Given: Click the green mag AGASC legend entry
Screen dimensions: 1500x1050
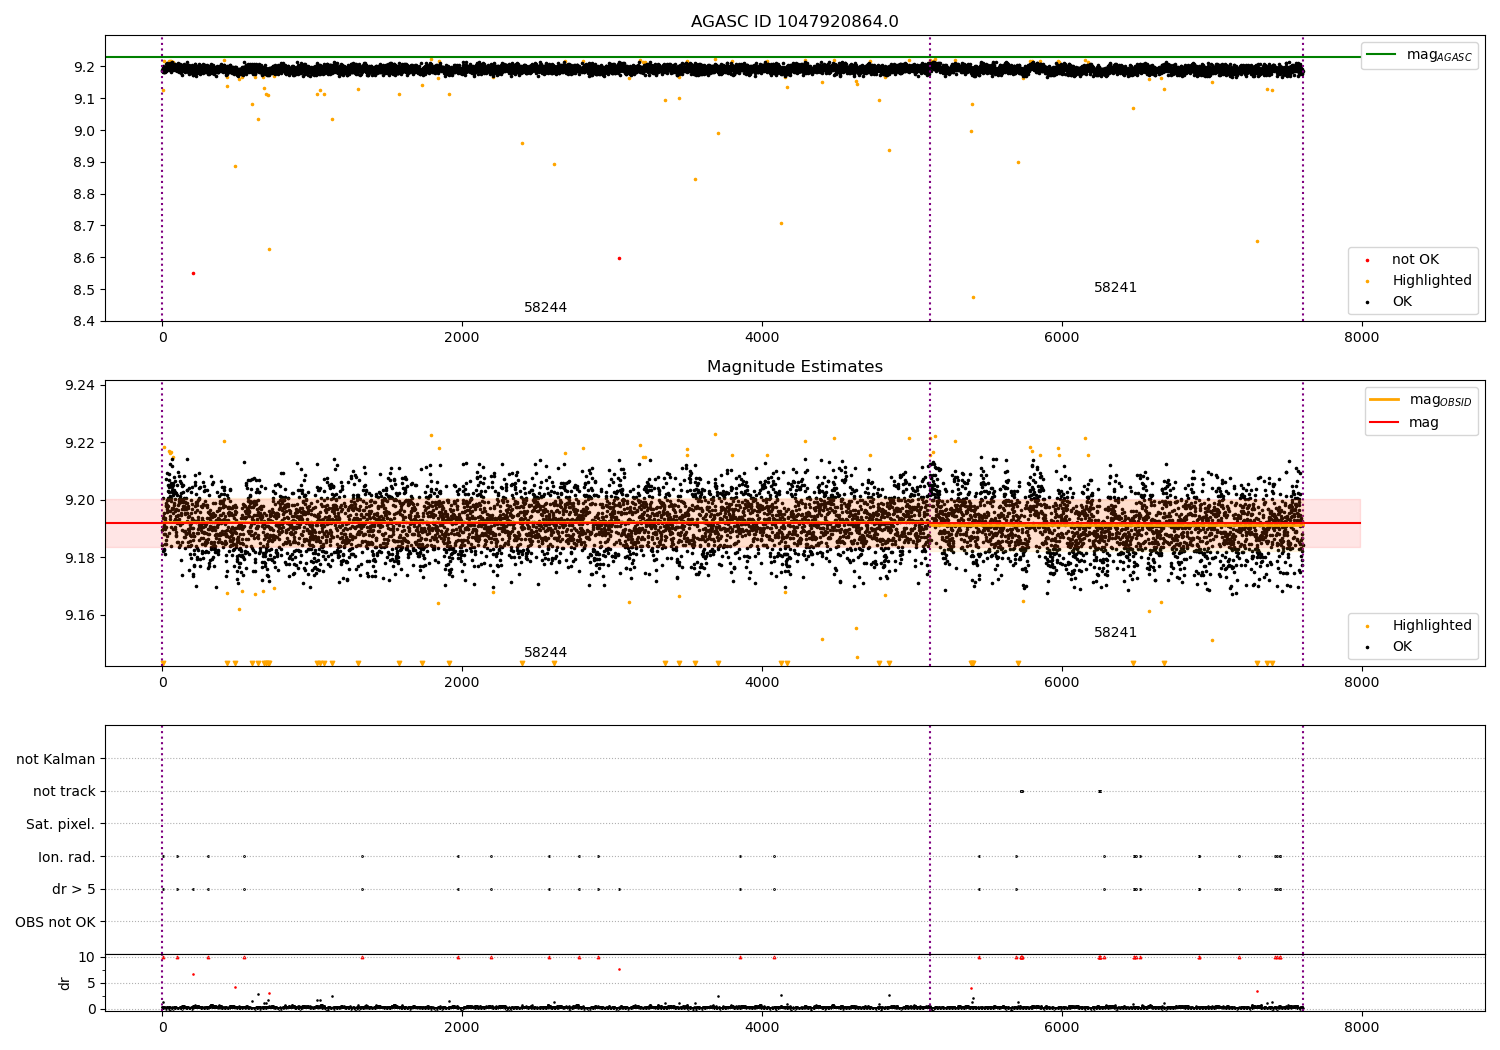Looking at the screenshot, I should (1419, 55).
